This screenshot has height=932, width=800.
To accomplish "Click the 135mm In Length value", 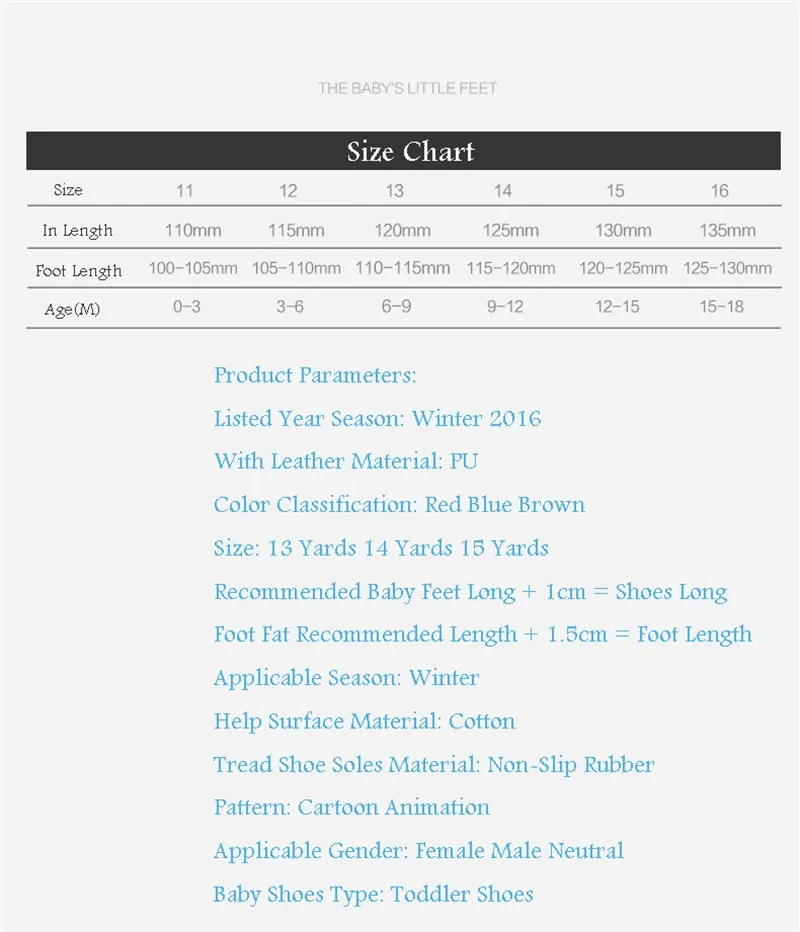I will click(x=727, y=230).
